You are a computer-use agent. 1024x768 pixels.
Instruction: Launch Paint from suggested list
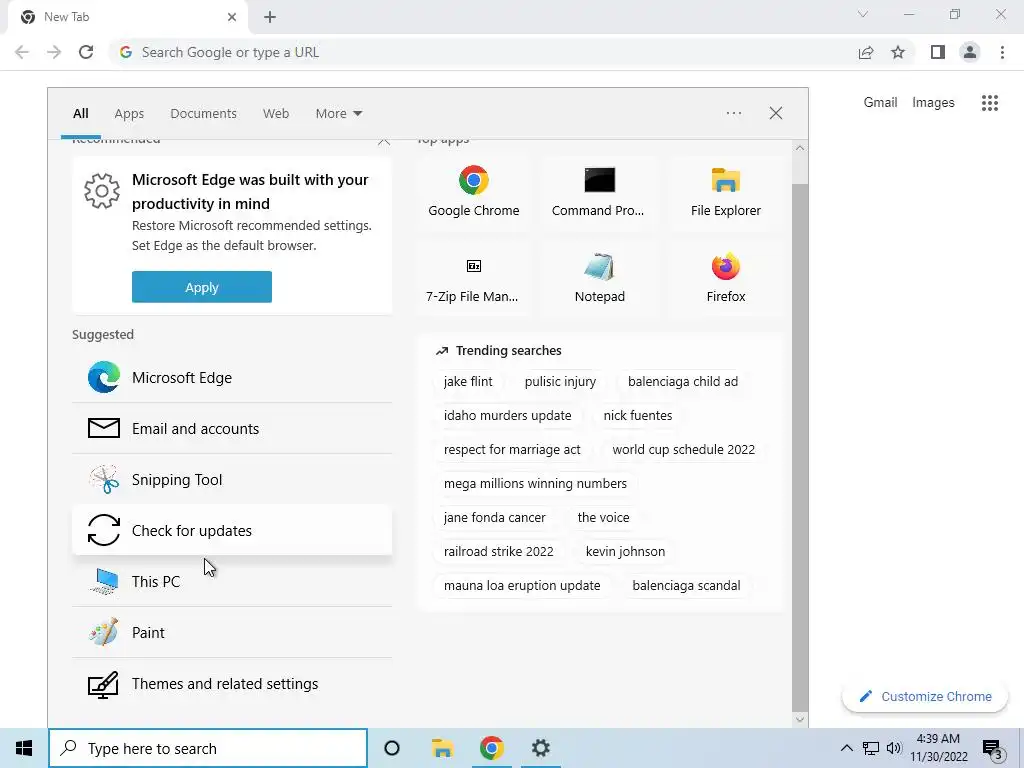click(x=232, y=632)
